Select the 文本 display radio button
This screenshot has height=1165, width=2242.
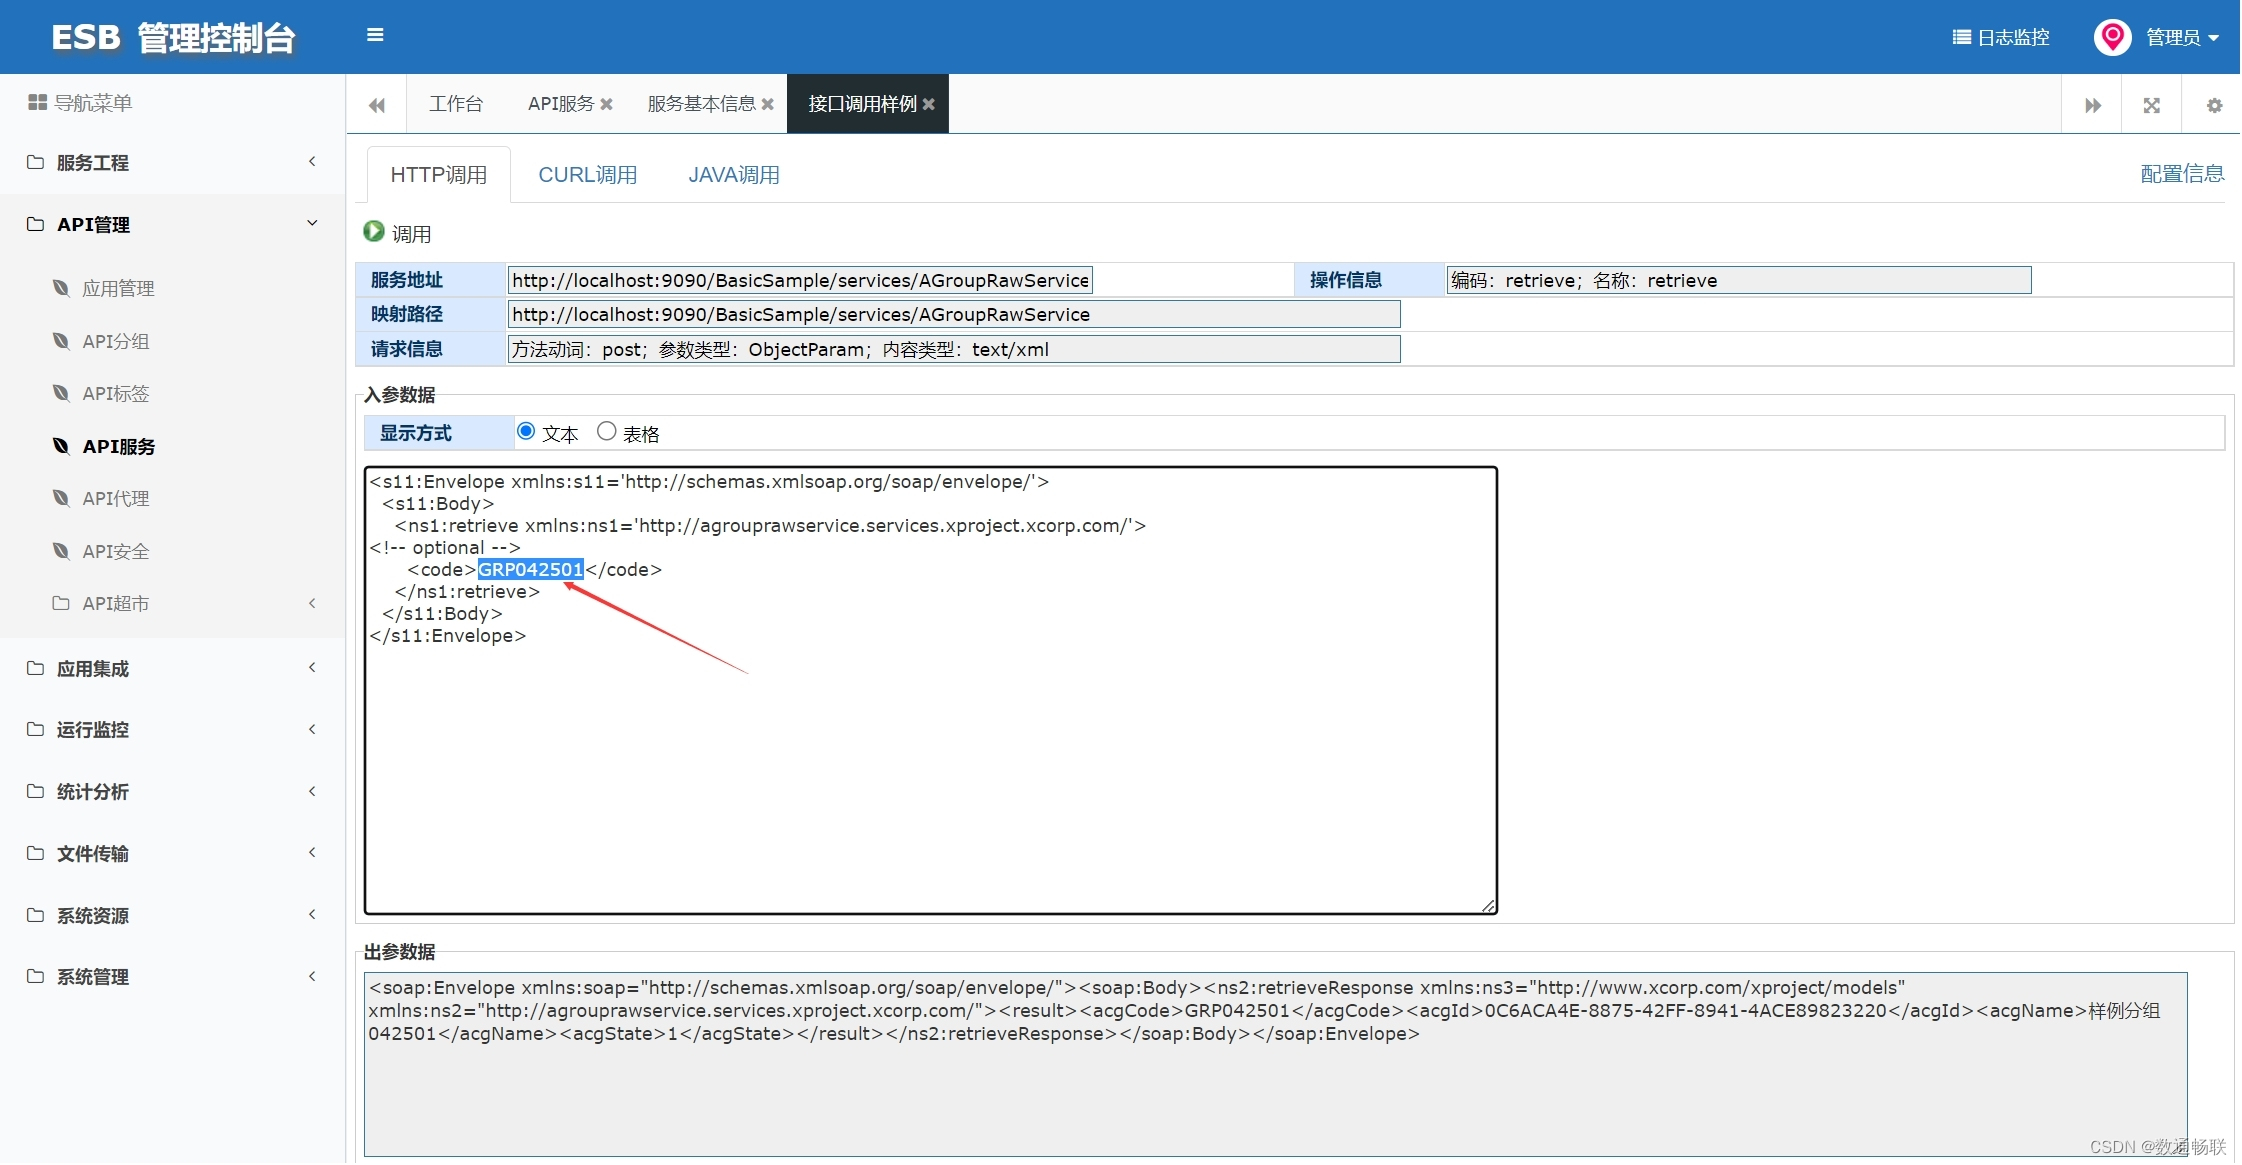tap(526, 432)
